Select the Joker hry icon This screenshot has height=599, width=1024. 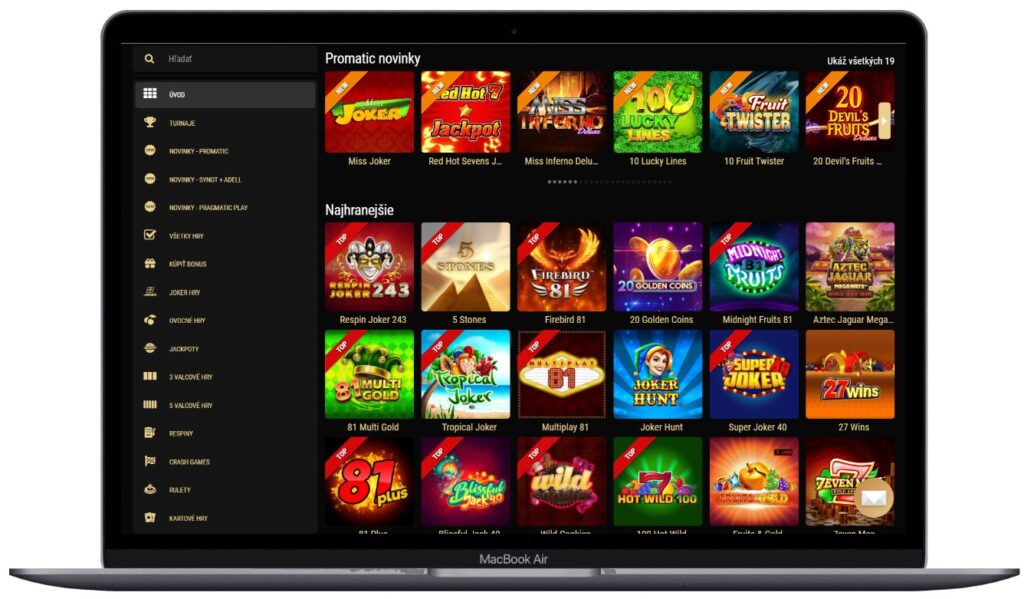pyautogui.click(x=150, y=292)
